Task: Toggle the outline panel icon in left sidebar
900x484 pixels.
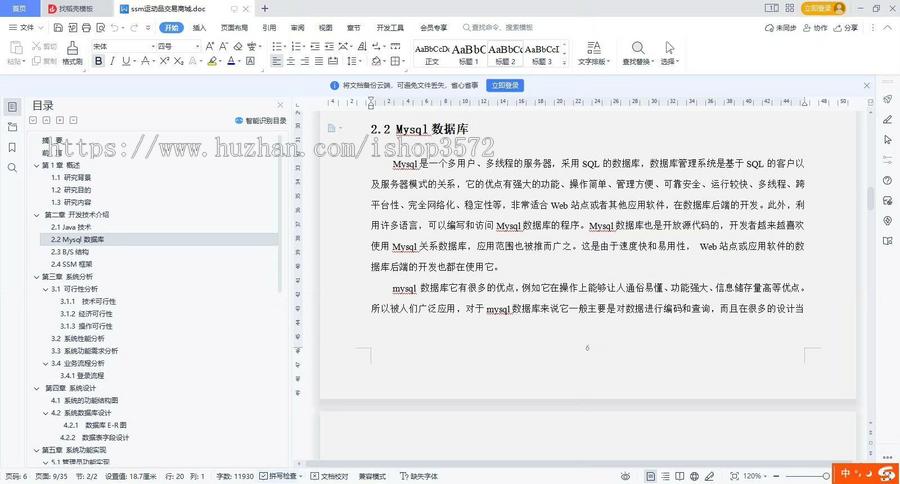Action: click(x=12, y=107)
